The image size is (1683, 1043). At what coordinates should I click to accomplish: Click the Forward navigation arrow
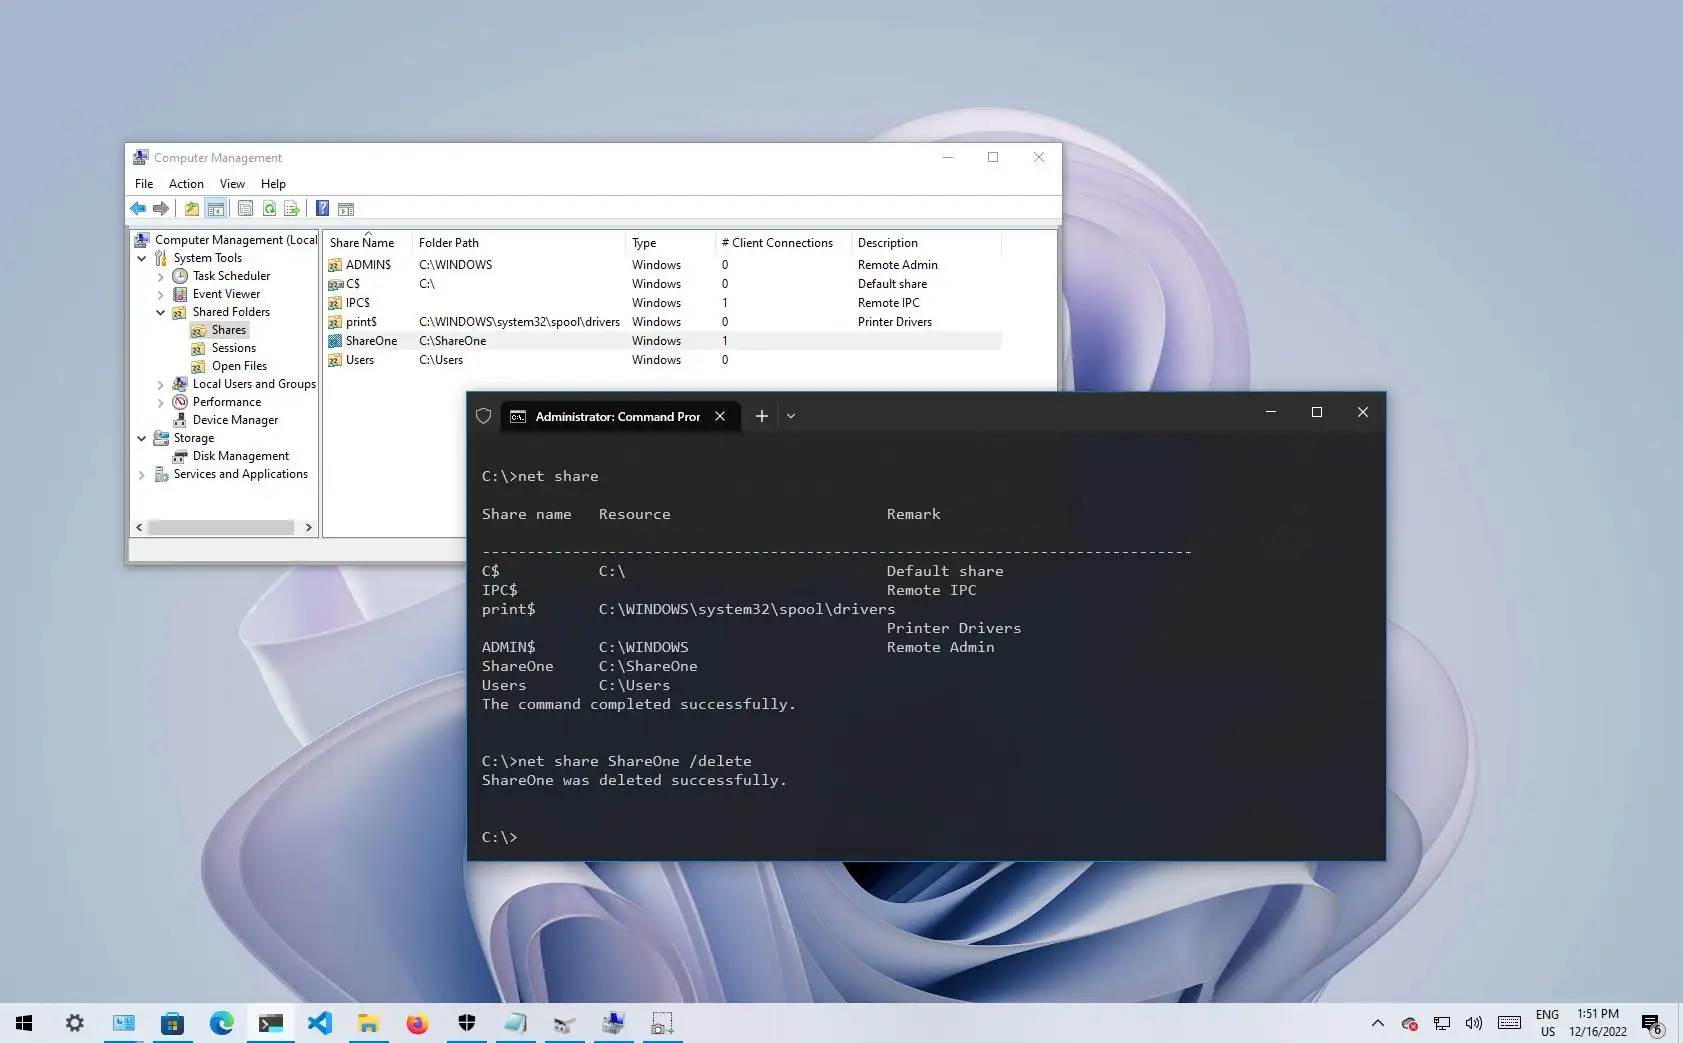tap(161, 208)
